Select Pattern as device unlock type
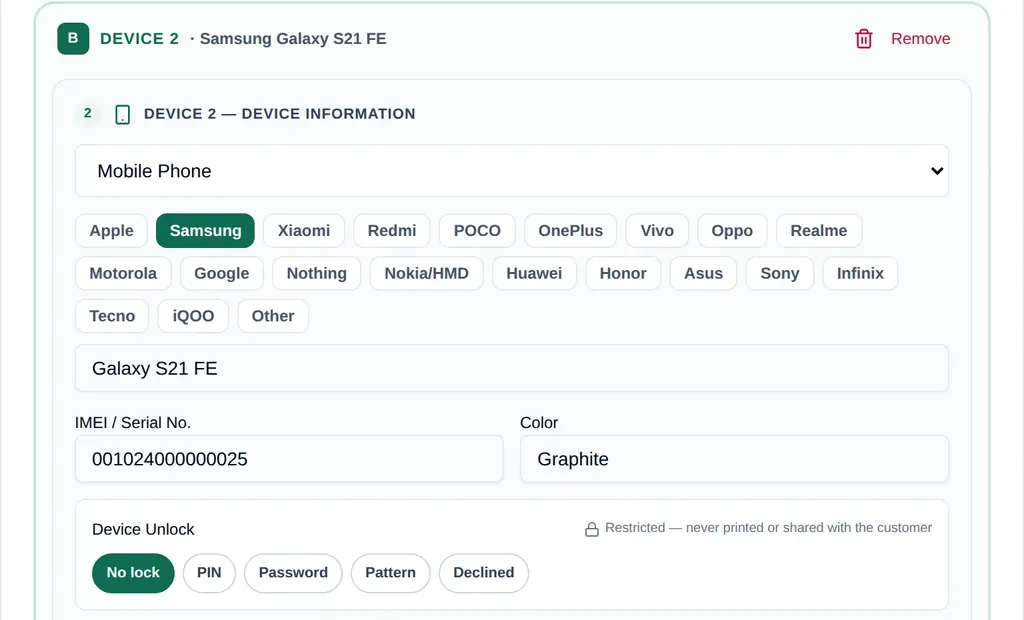This screenshot has width=1024, height=620. (x=391, y=573)
